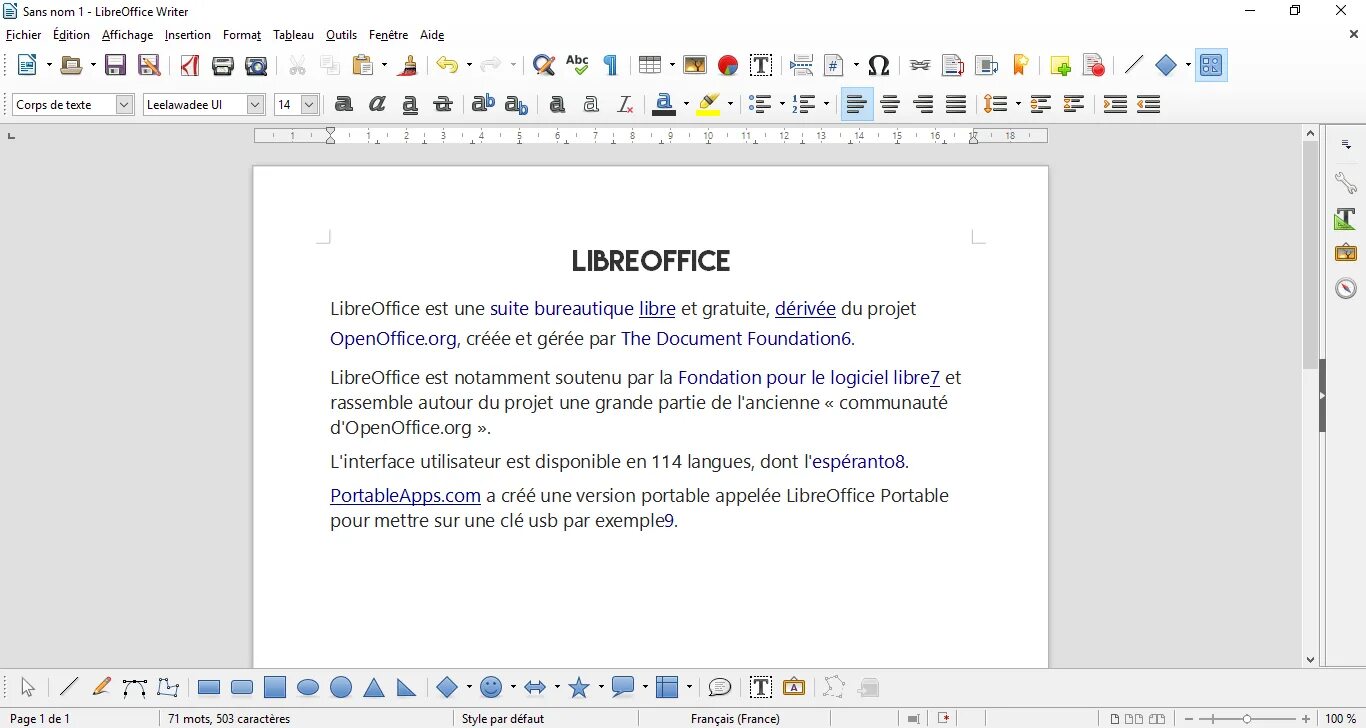Expand the Undo history dropdown arrow
1366x728 pixels.
point(468,66)
